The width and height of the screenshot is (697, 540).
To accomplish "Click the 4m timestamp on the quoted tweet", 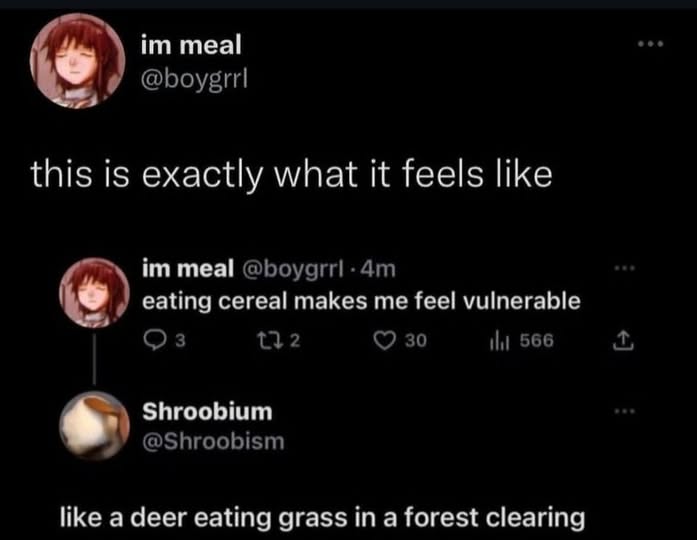I will click(x=383, y=269).
